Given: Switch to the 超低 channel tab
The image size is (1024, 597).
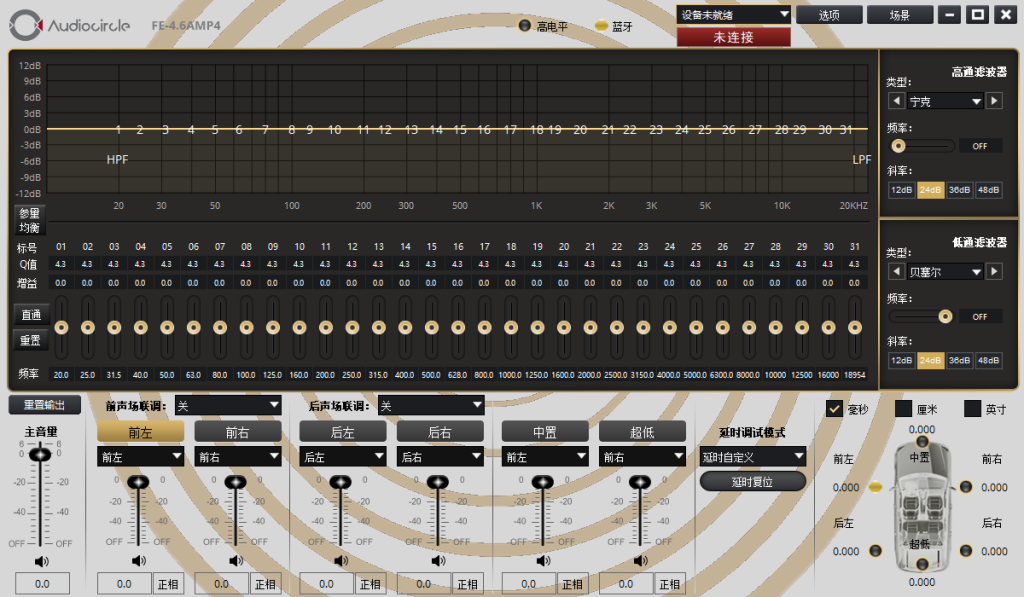Looking at the screenshot, I should [643, 432].
